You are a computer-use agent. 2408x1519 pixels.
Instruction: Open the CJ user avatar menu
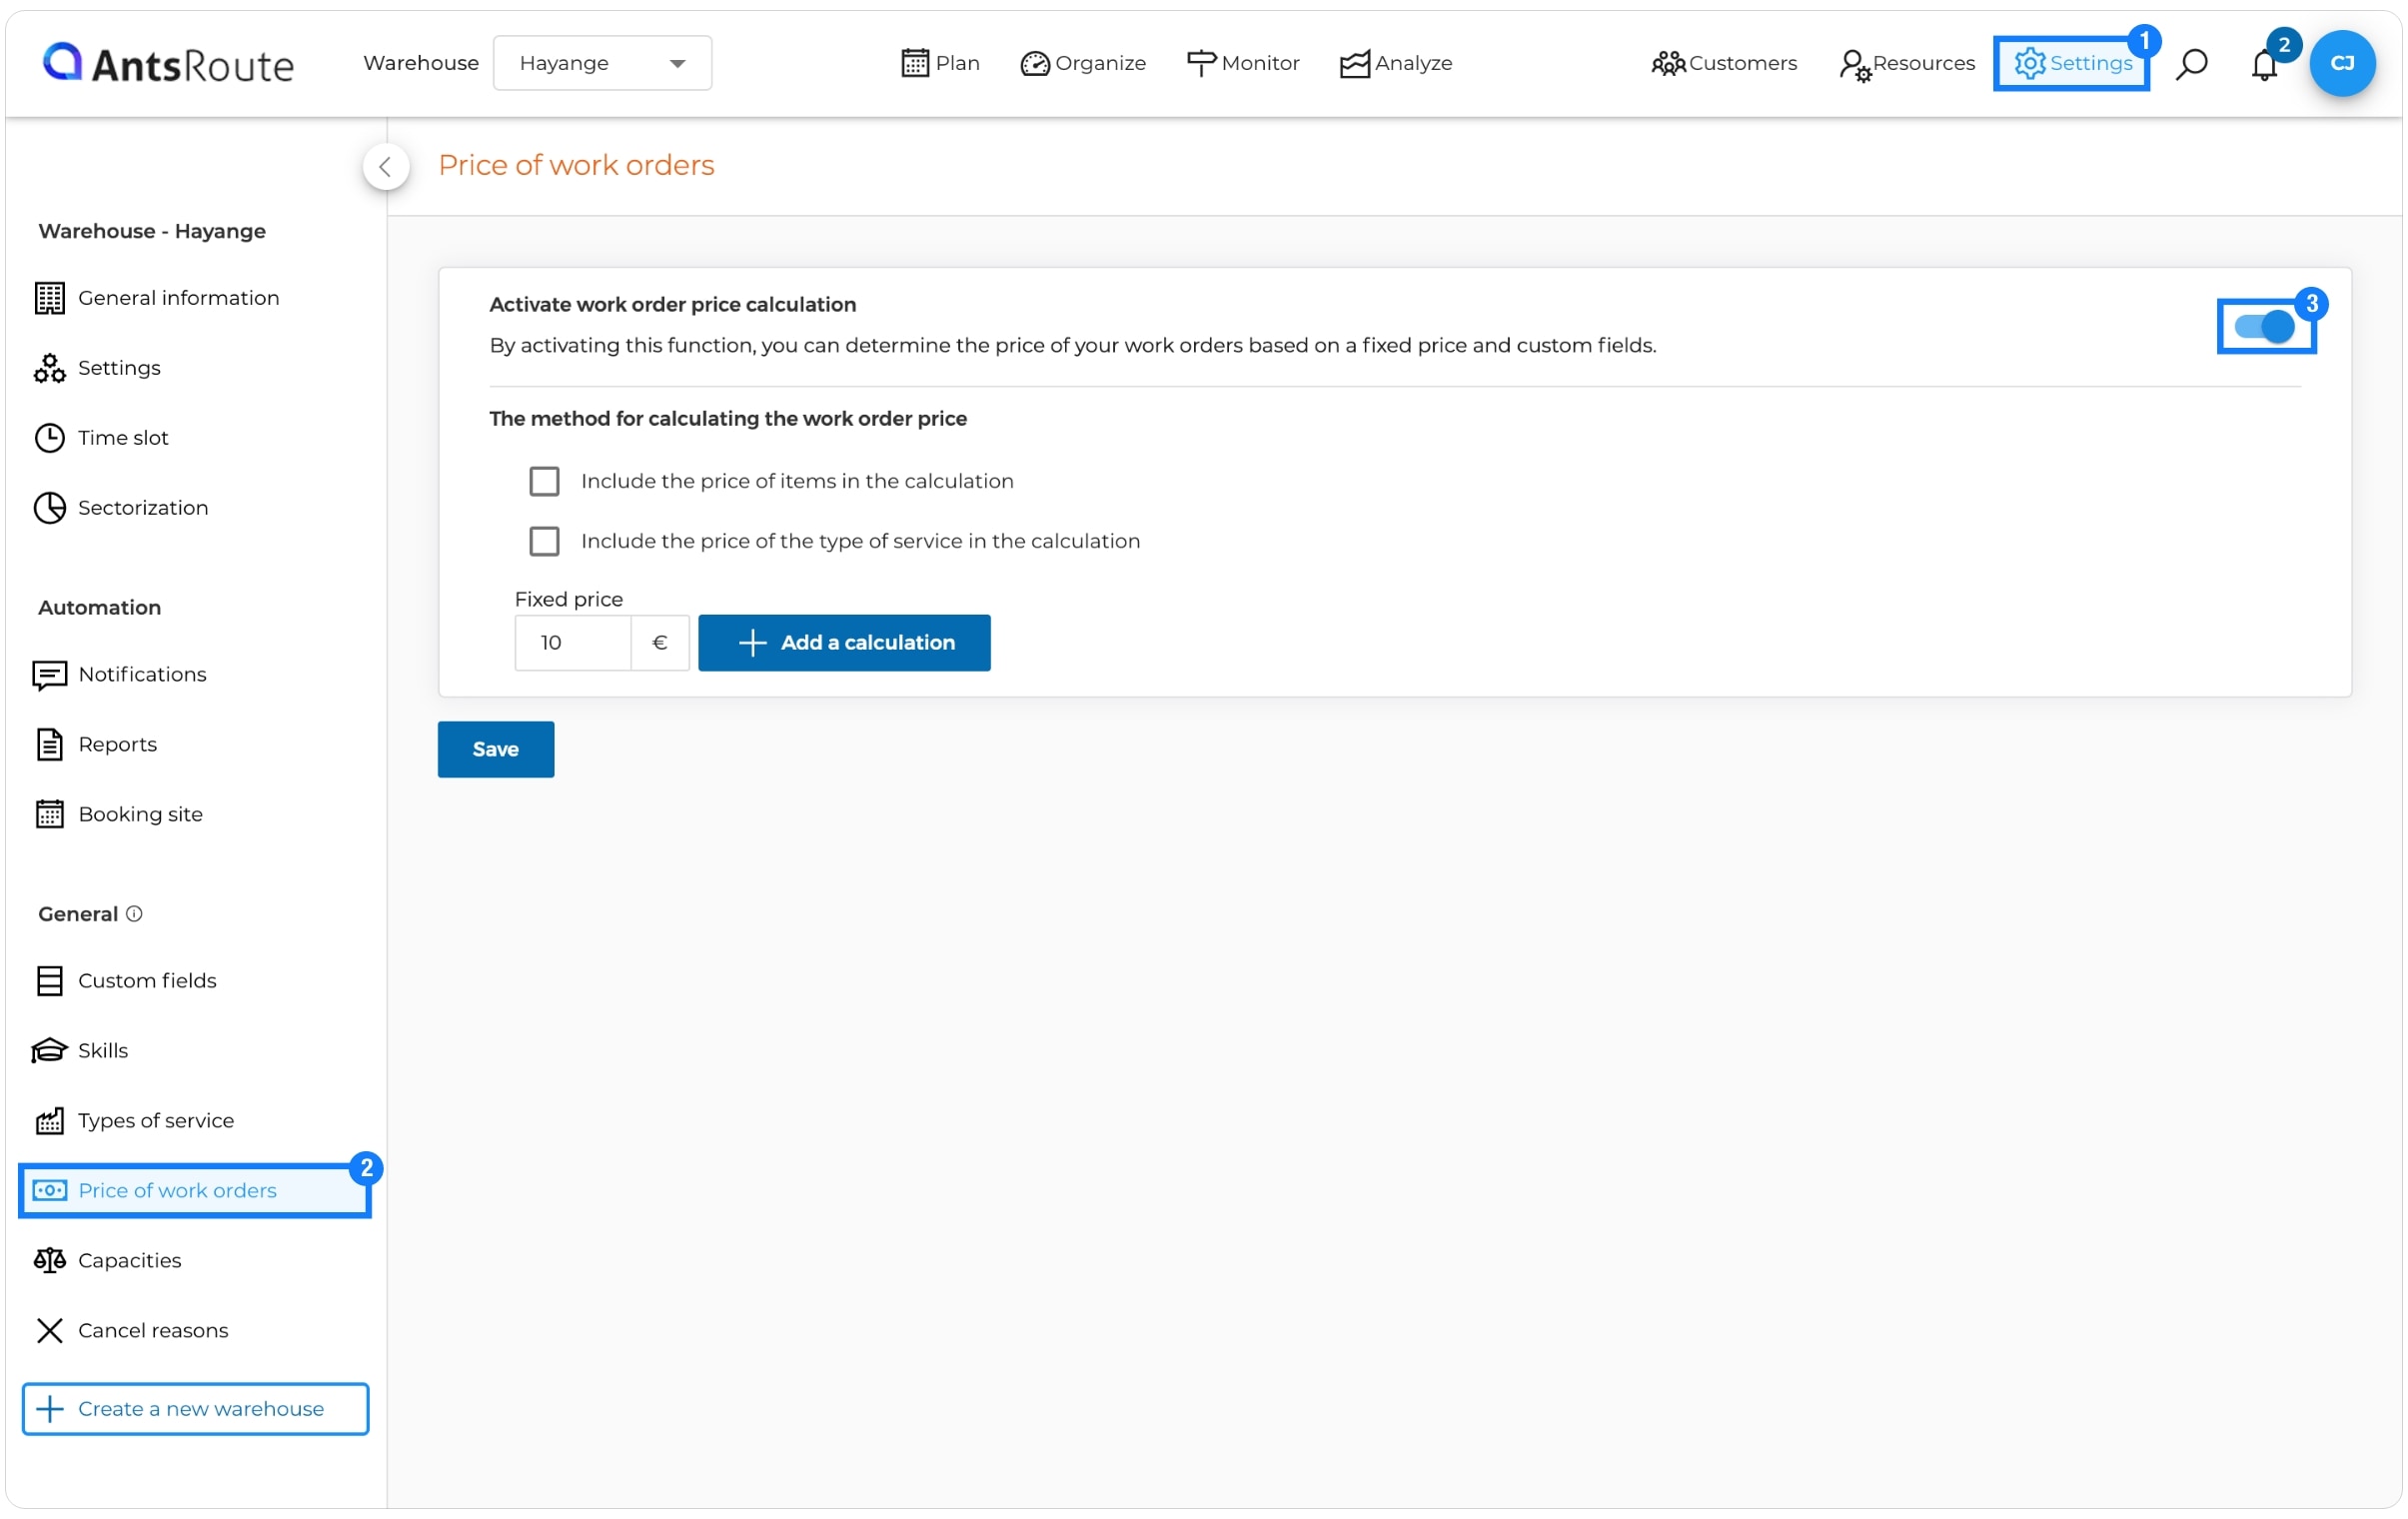tap(2342, 63)
